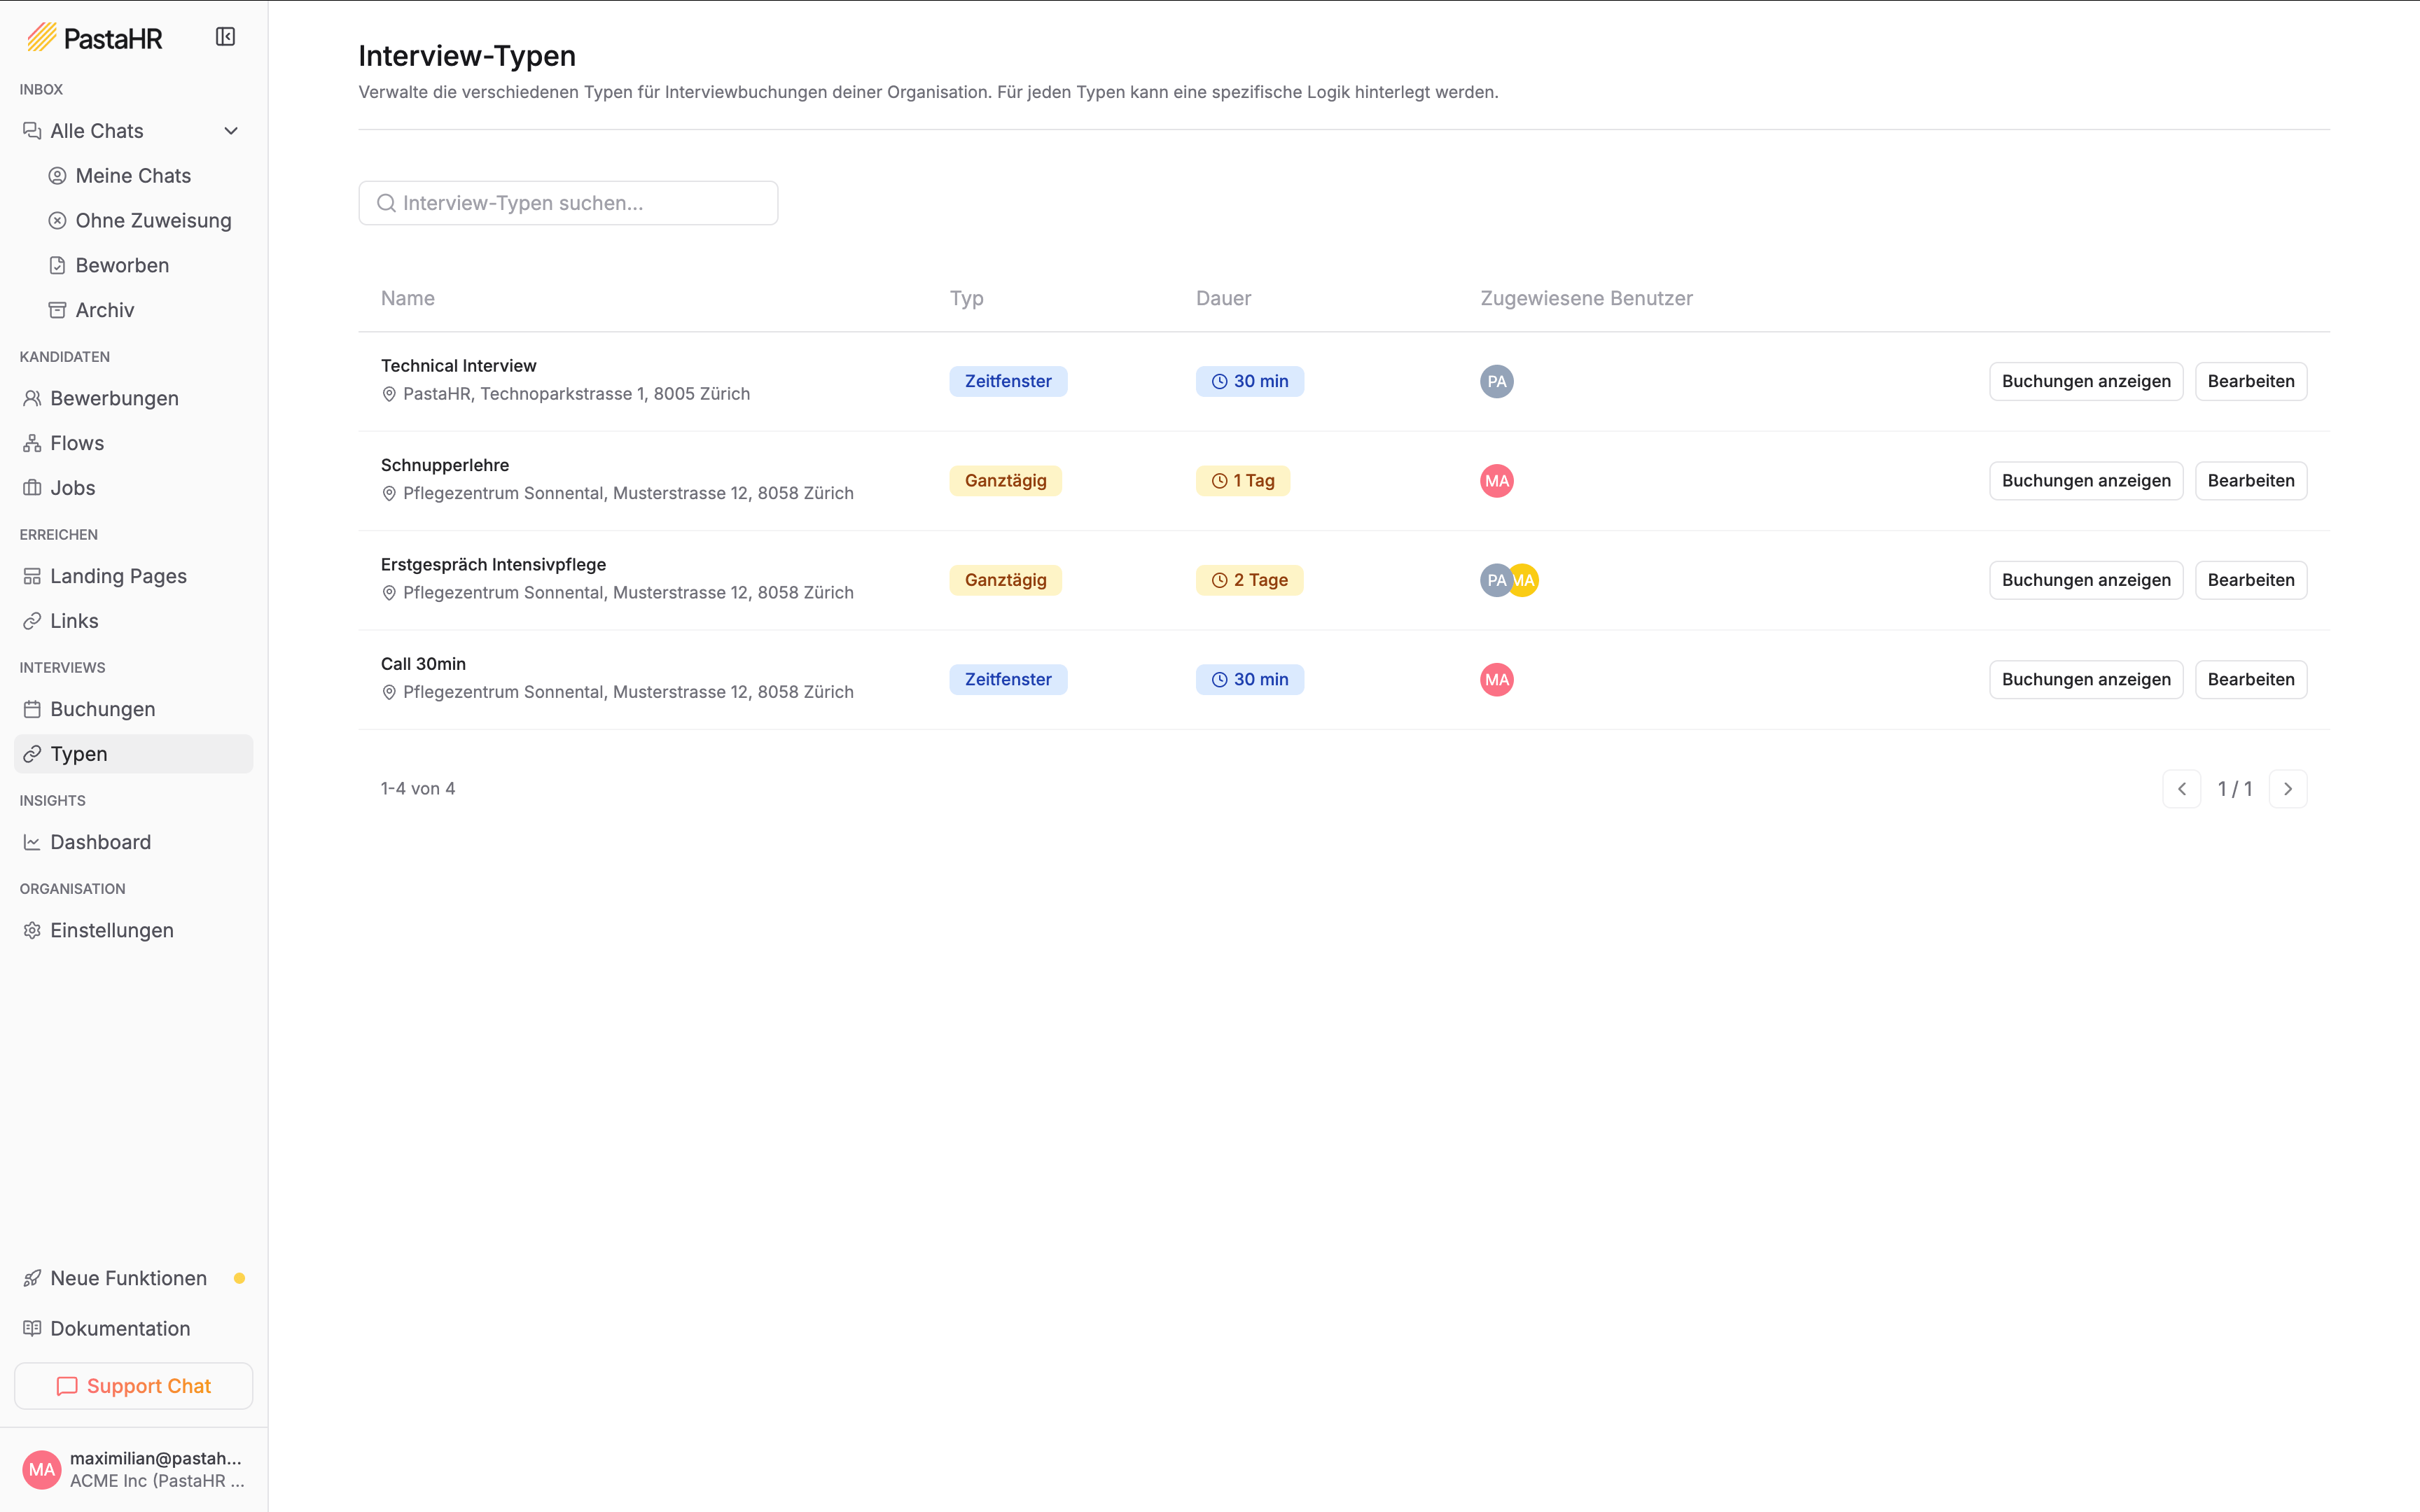Select the Typen sidebar item
This screenshot has width=2420, height=1512.
(x=133, y=754)
